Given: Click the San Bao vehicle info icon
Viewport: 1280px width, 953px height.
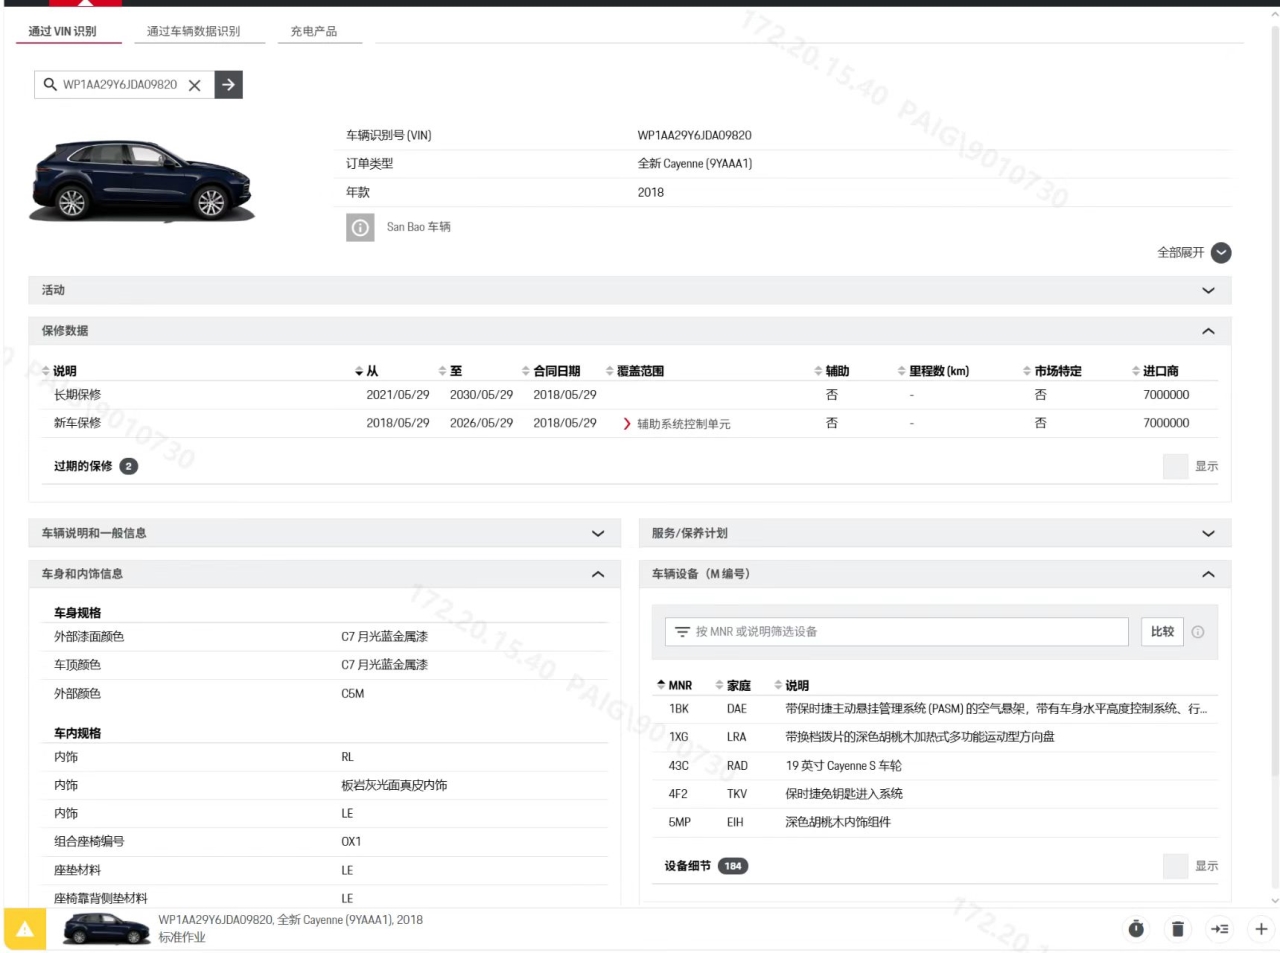Looking at the screenshot, I should pyautogui.click(x=360, y=228).
